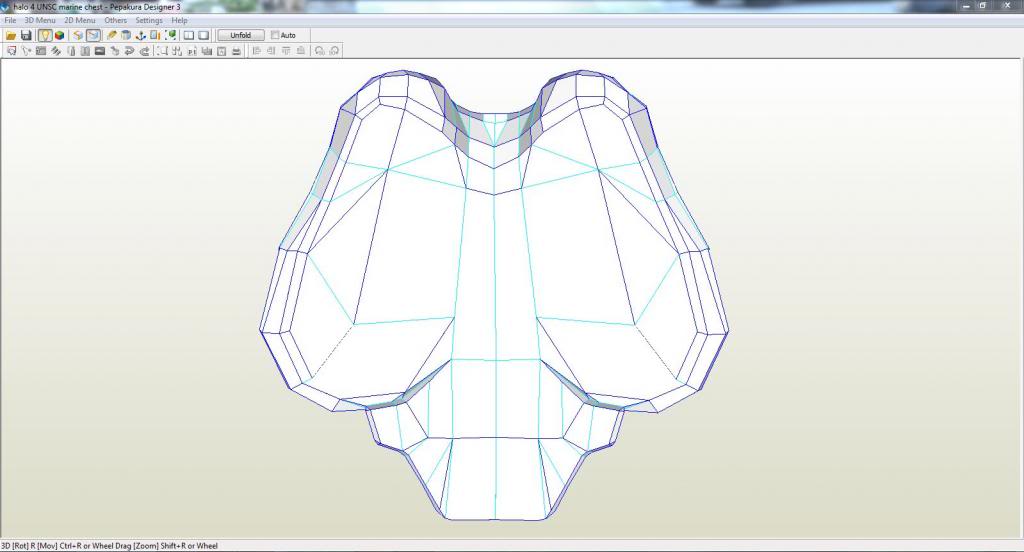
Task: Toggle the light bulb lighting icon
Action: pyautogui.click(x=45, y=35)
